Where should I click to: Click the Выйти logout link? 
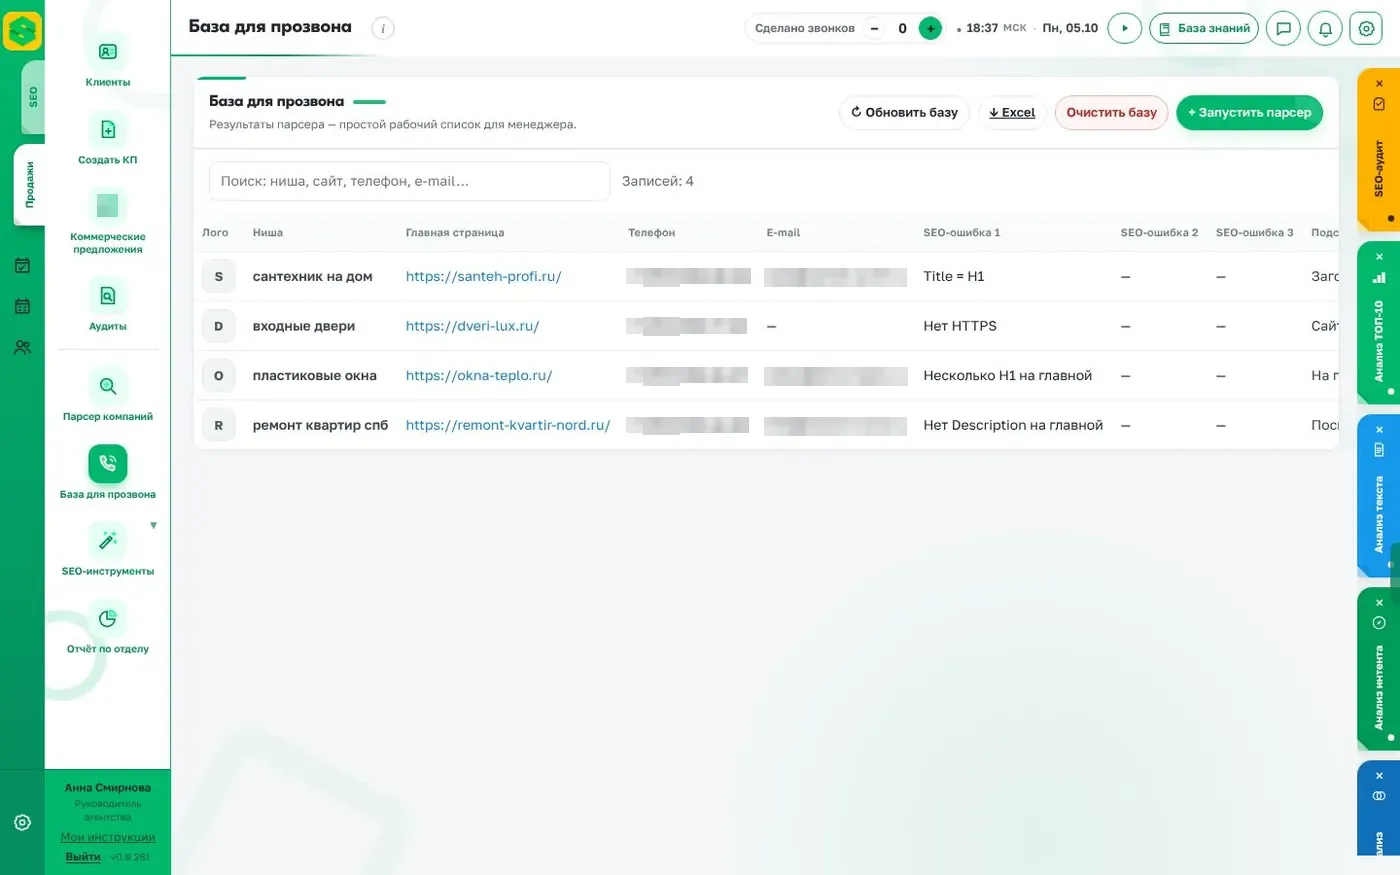point(83,857)
